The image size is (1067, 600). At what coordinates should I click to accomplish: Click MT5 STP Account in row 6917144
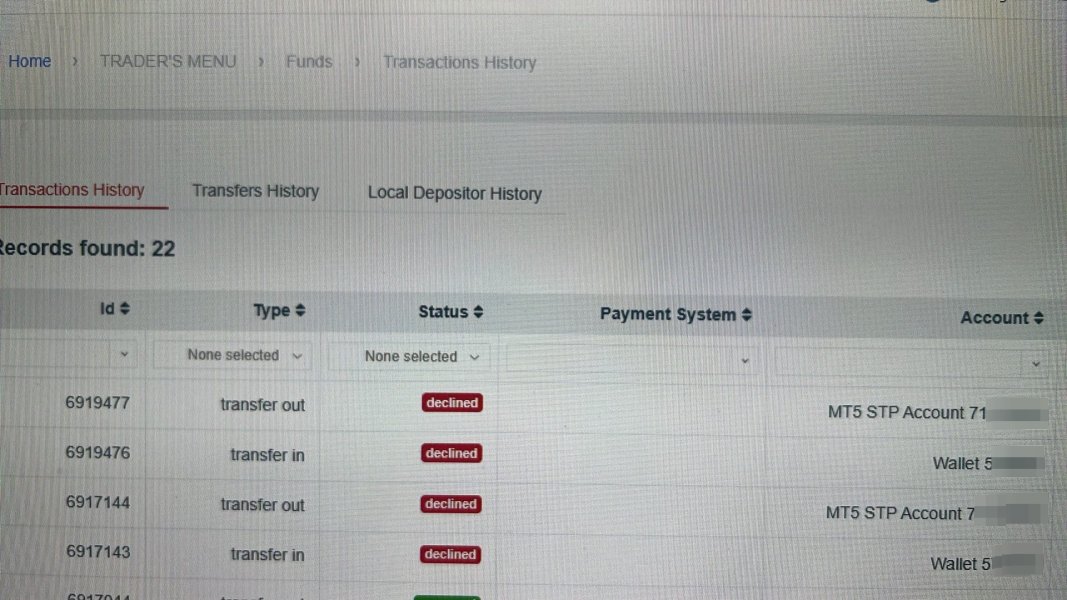[x=932, y=513]
